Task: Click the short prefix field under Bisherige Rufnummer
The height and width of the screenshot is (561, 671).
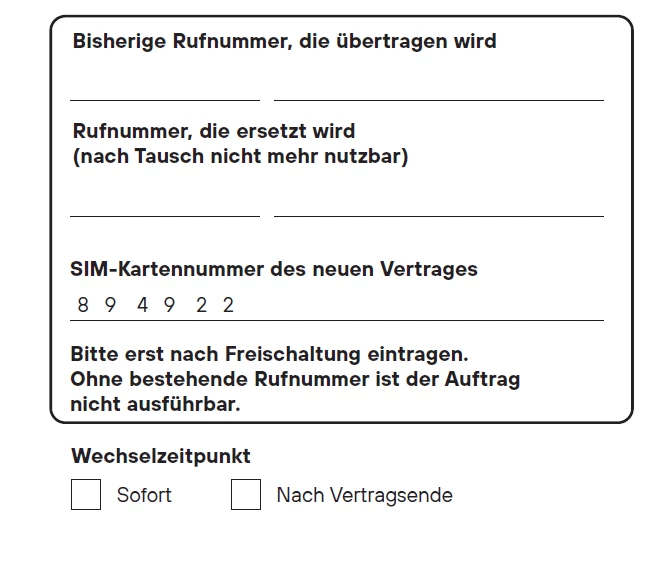Action: [165, 86]
